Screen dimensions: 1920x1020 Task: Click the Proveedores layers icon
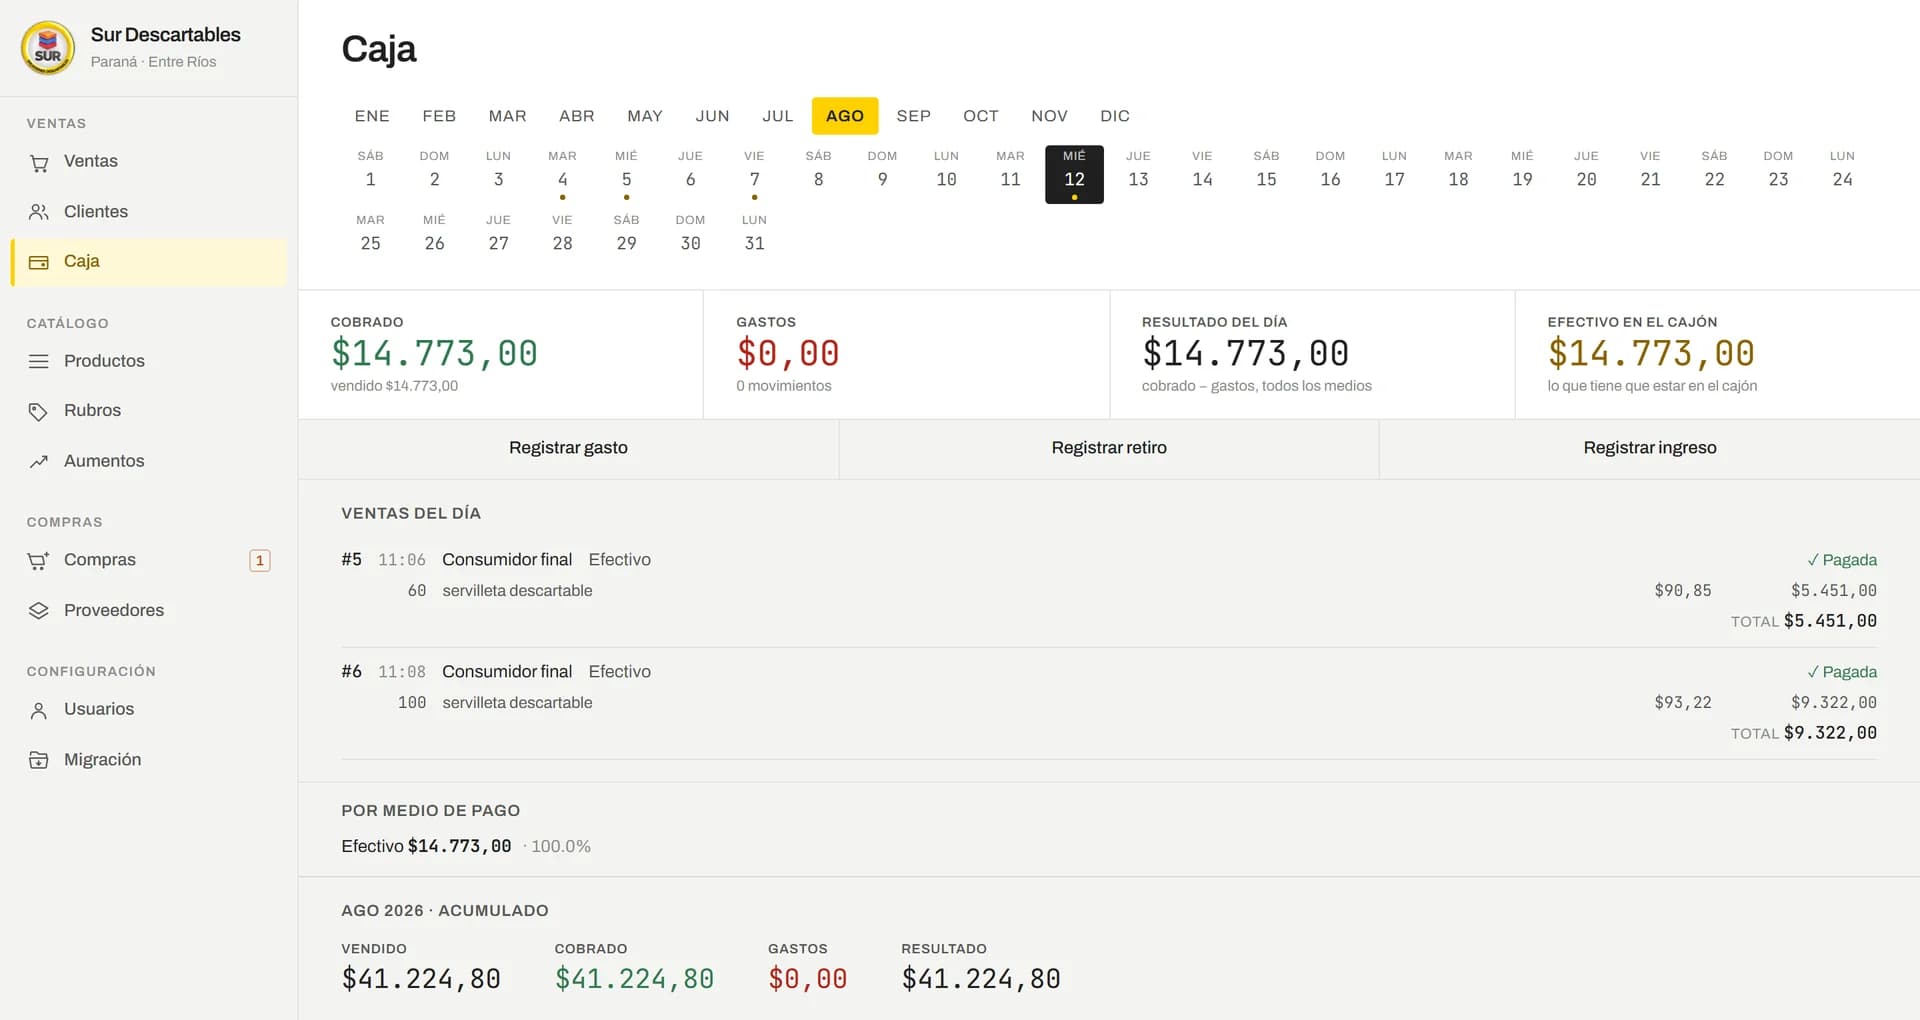[39, 610]
